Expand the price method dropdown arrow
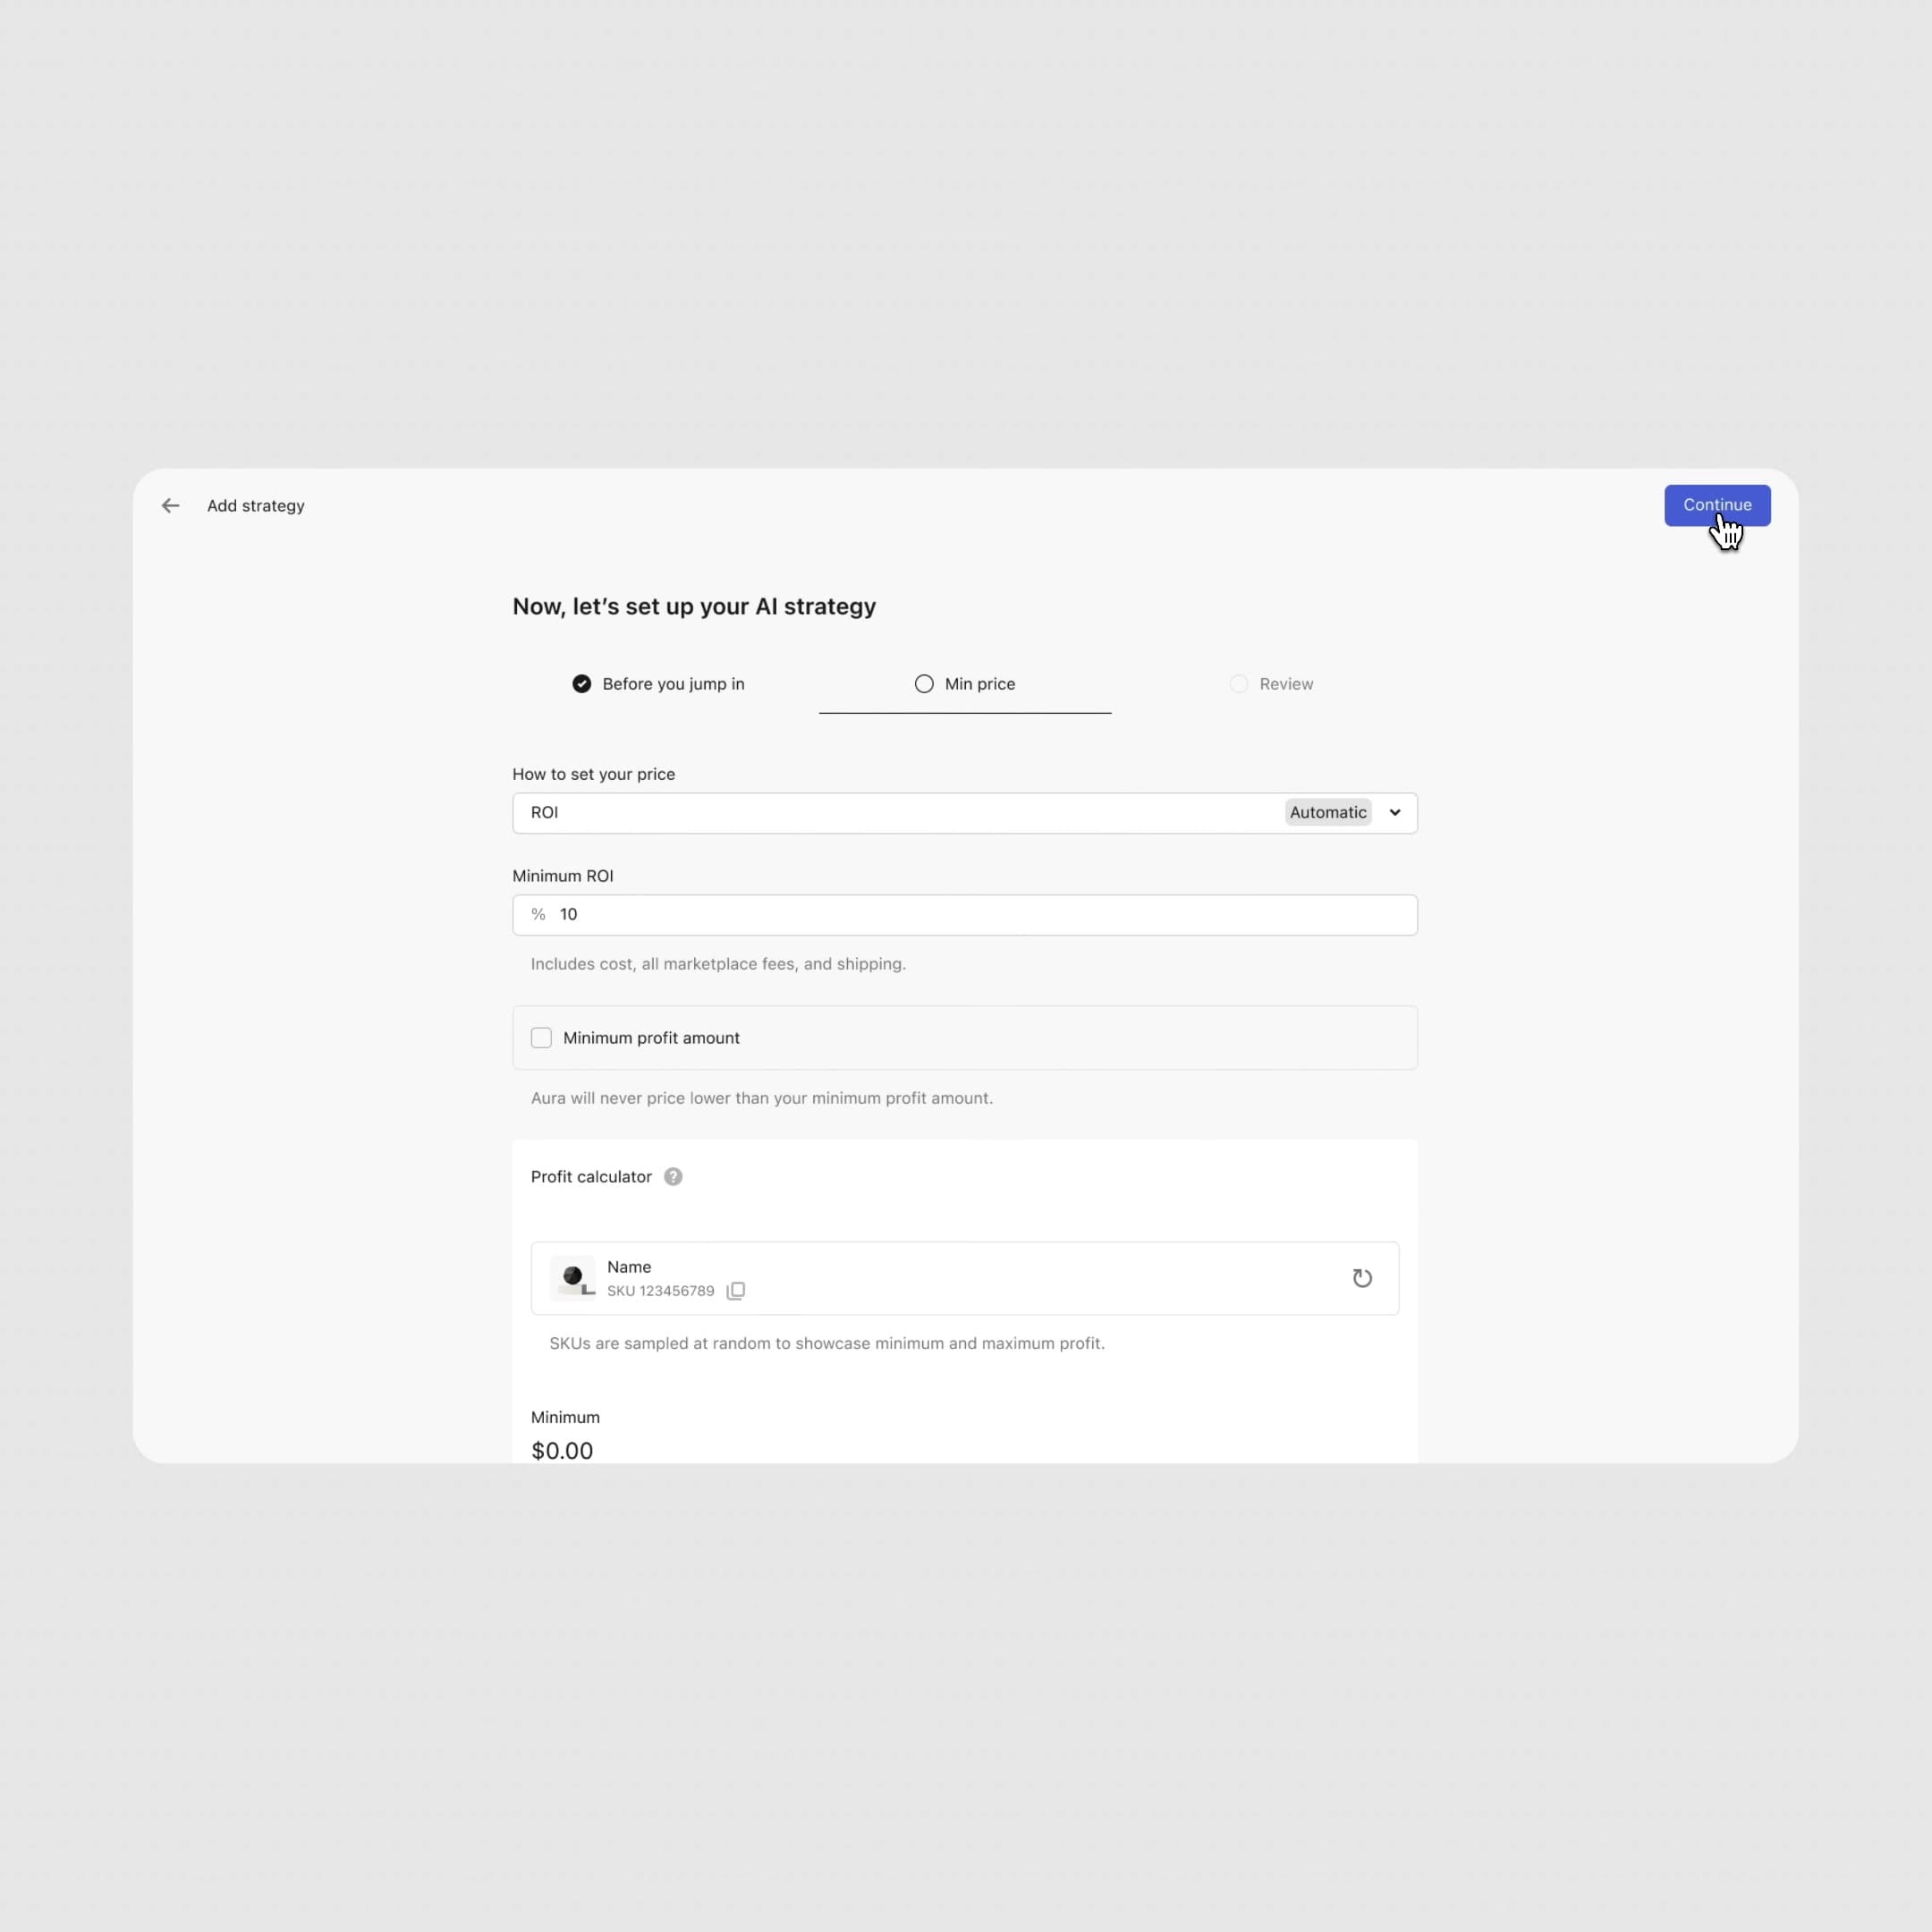The image size is (1932, 1932). point(1395,813)
